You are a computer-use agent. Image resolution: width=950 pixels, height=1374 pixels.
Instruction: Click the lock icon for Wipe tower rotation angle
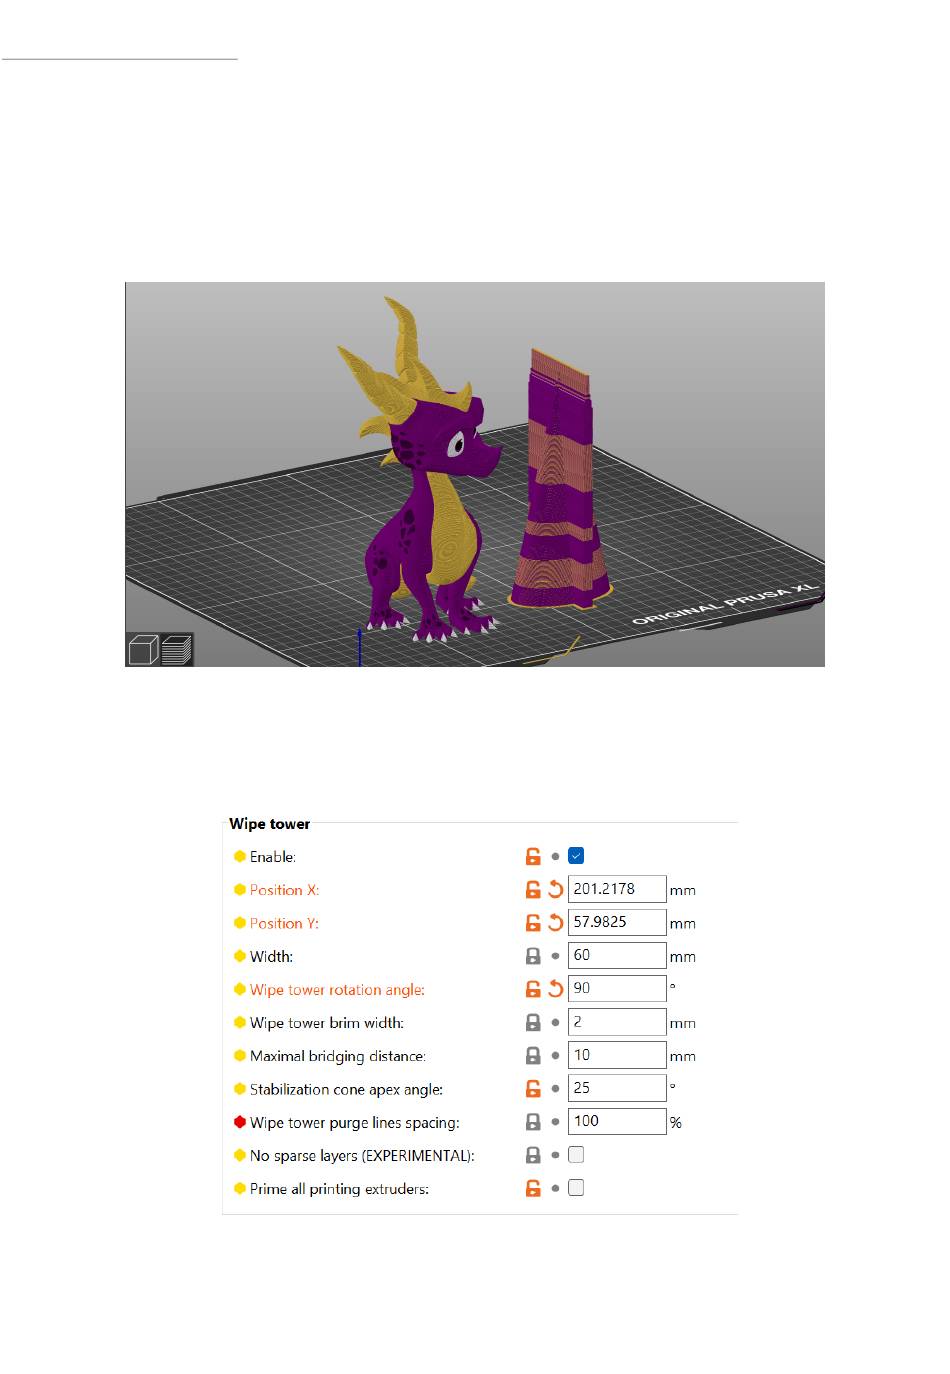533,989
